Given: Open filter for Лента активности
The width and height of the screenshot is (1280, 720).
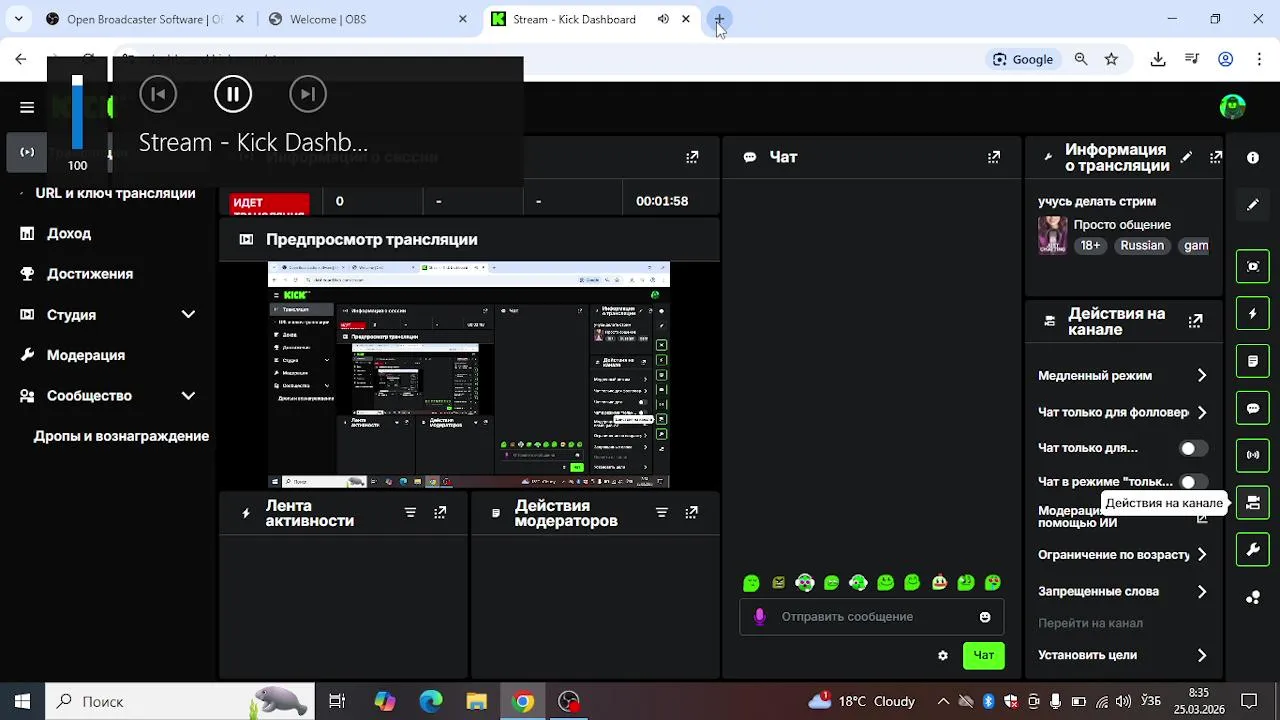Looking at the screenshot, I should (x=410, y=512).
